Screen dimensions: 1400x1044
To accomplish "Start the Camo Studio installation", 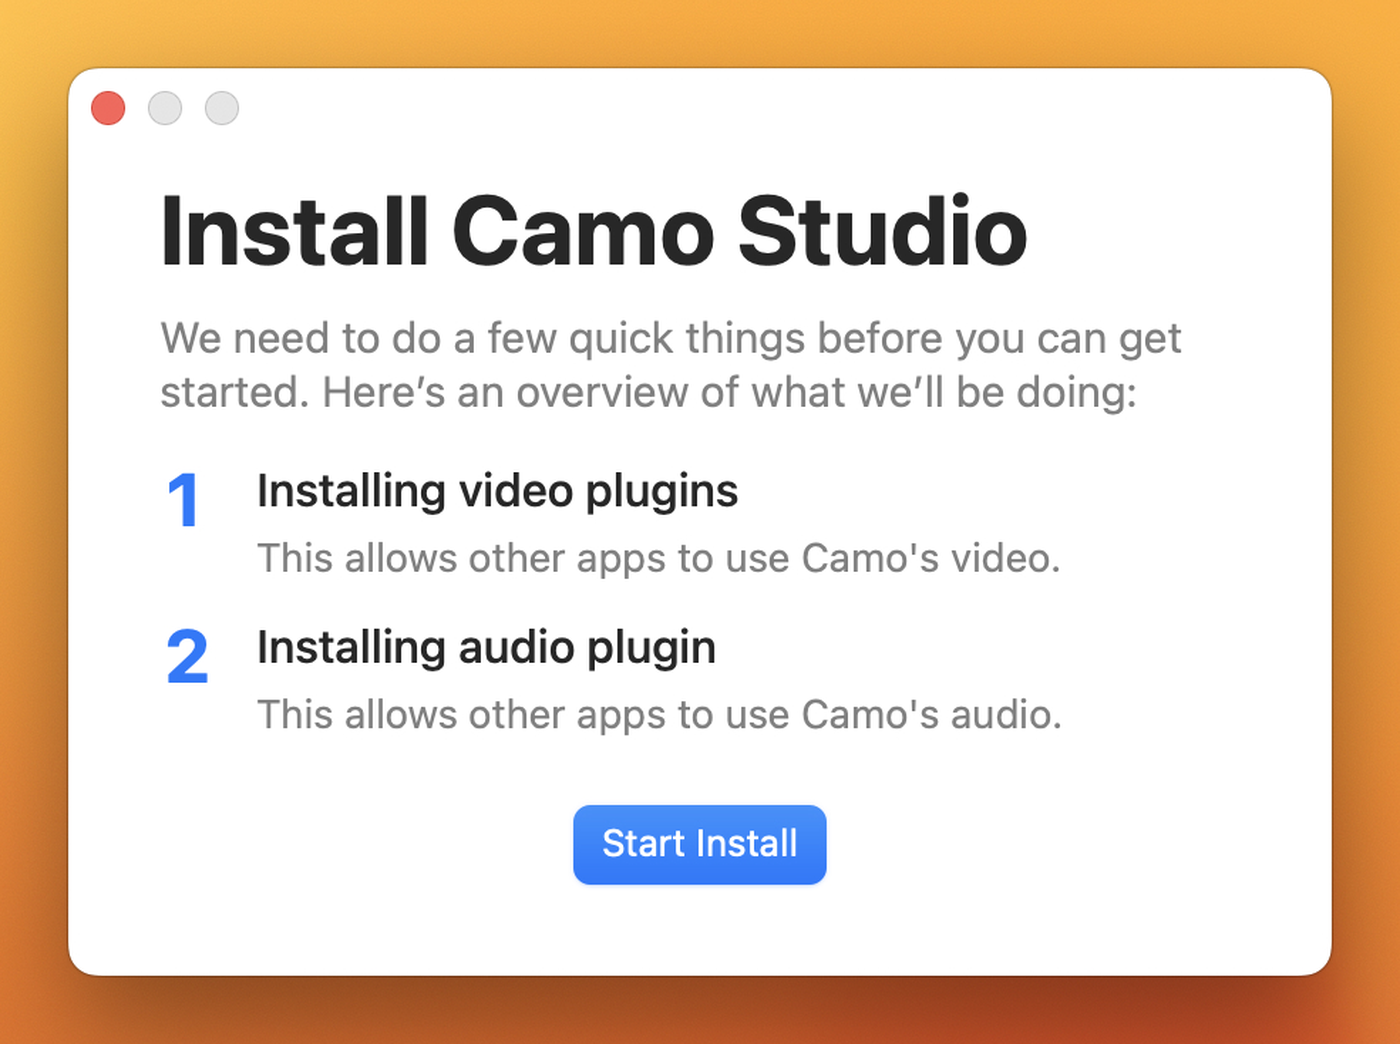I will tap(699, 844).
